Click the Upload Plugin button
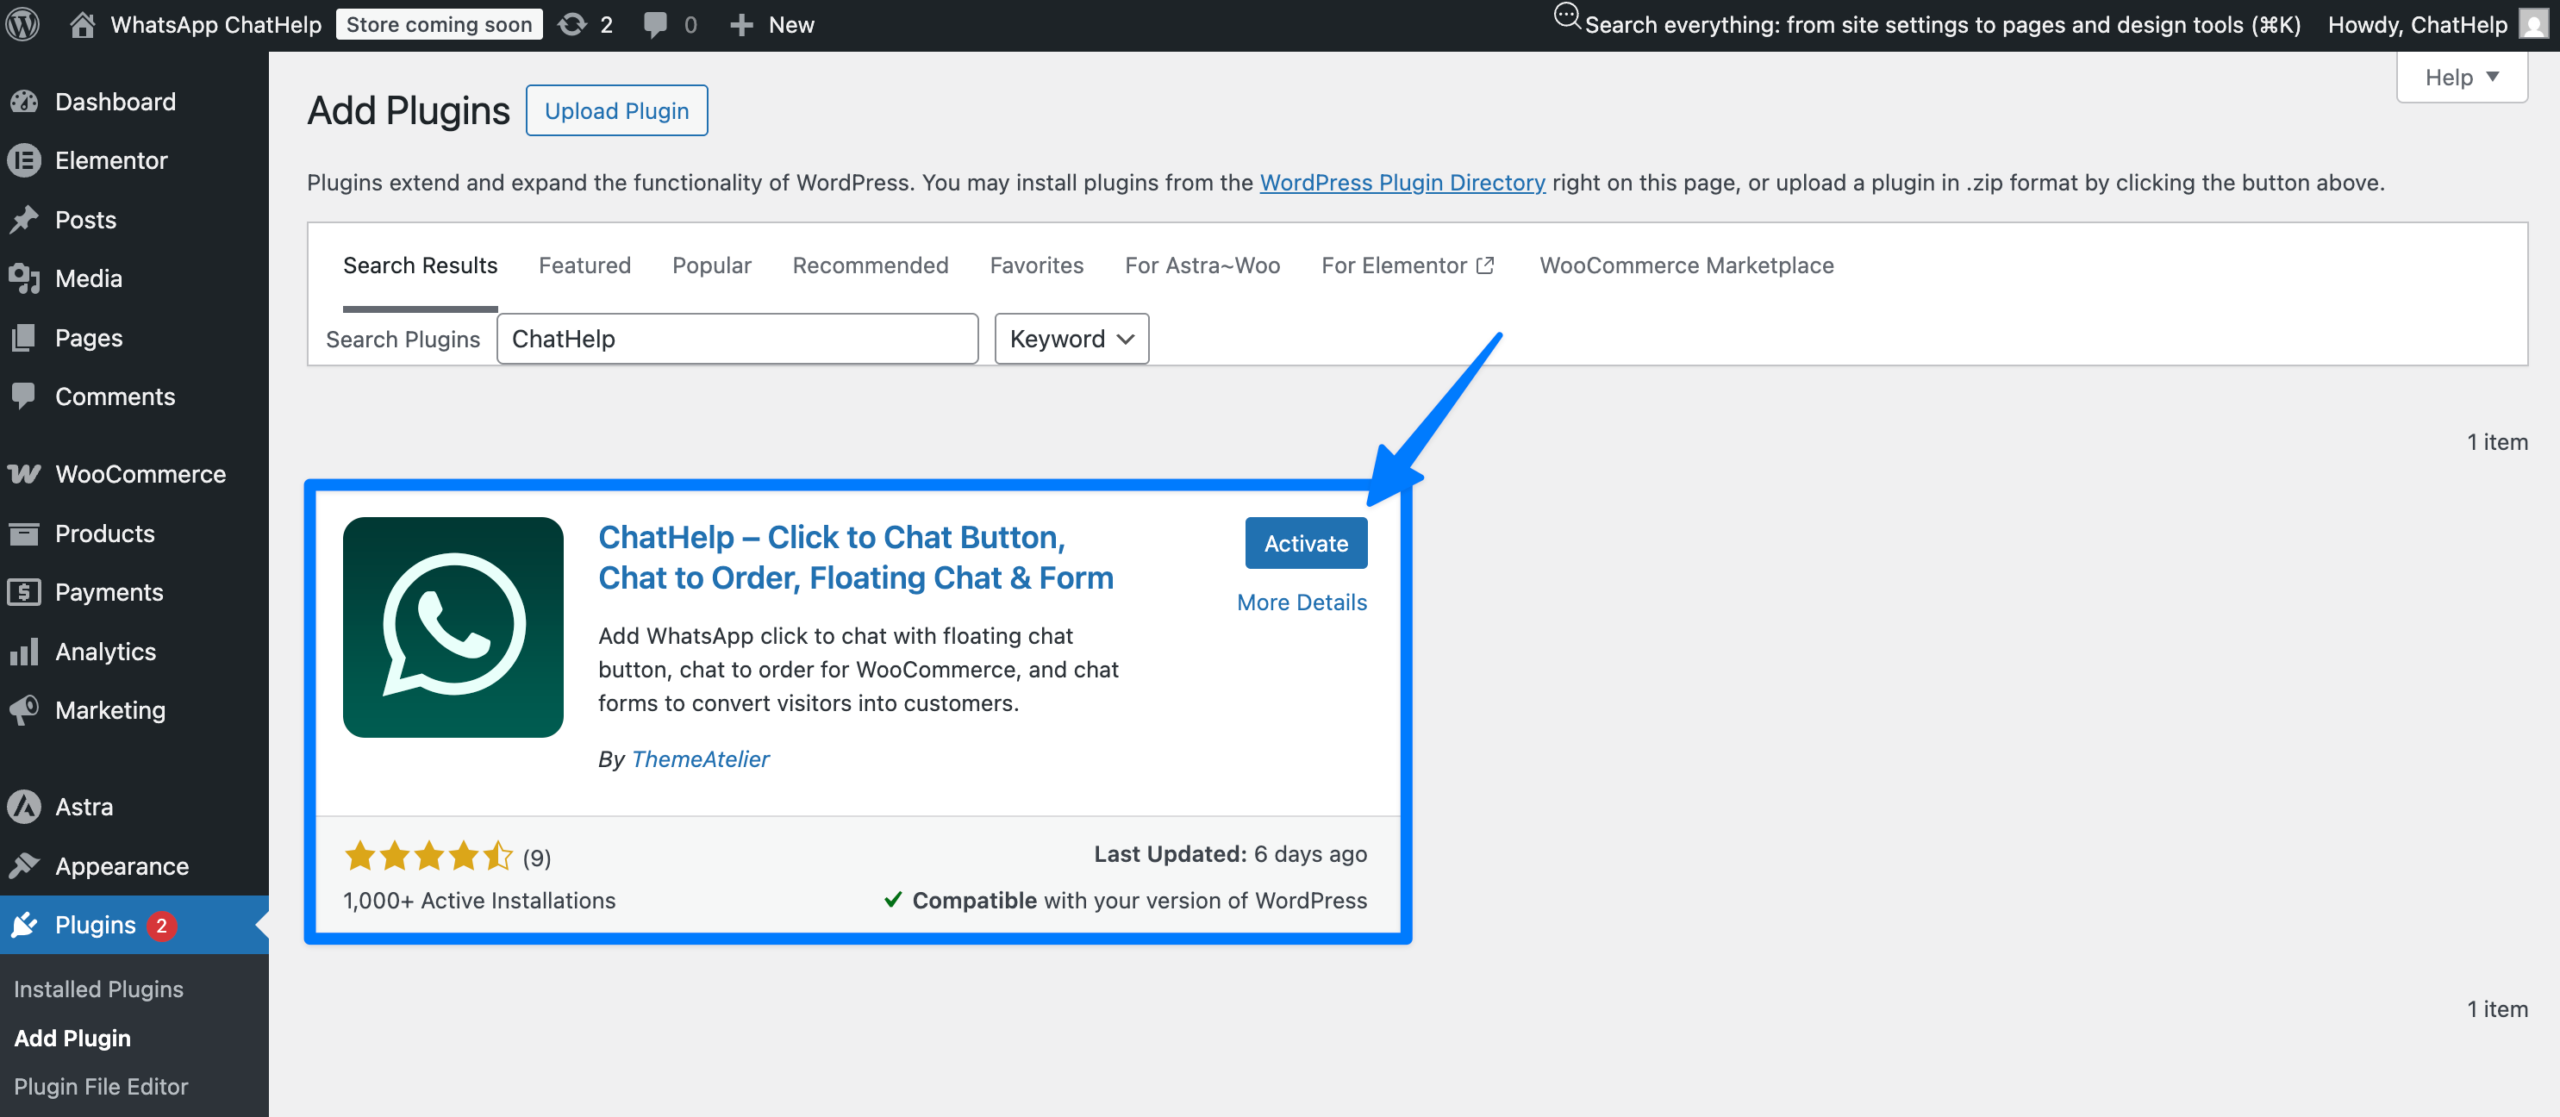Image resolution: width=2560 pixels, height=1117 pixels. click(617, 110)
